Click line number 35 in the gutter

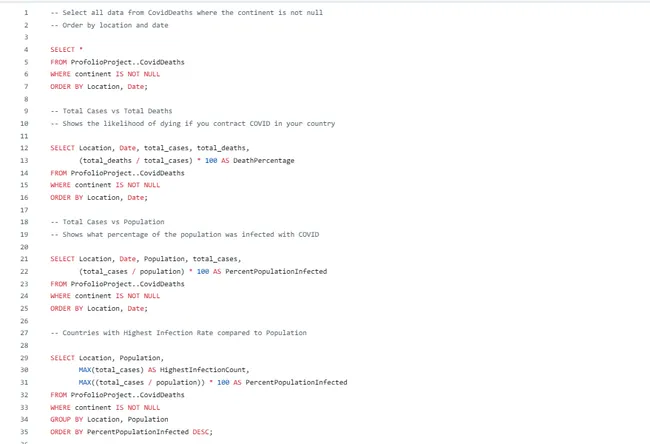coord(24,432)
